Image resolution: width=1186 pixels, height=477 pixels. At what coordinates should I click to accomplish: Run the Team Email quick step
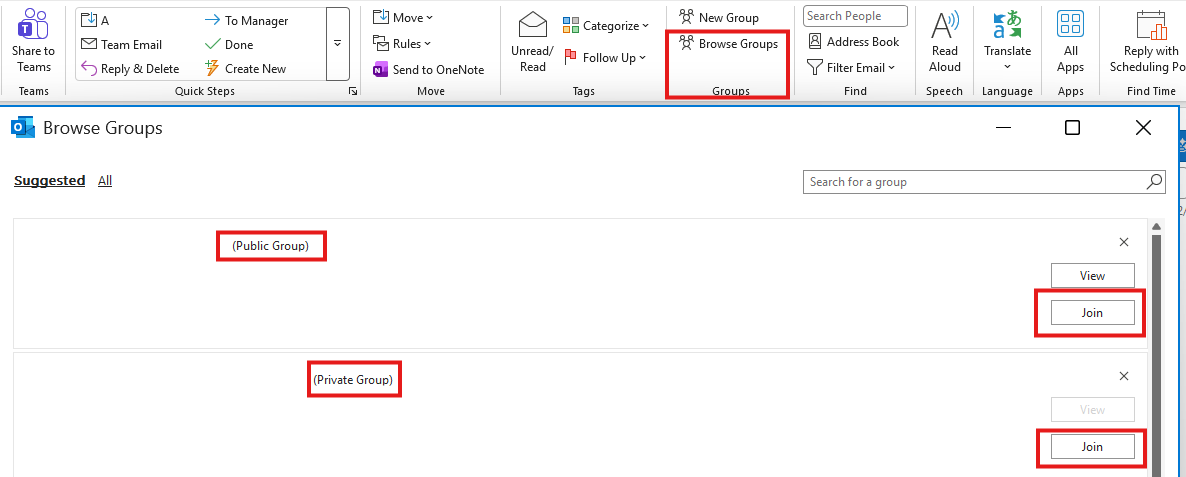(x=121, y=45)
